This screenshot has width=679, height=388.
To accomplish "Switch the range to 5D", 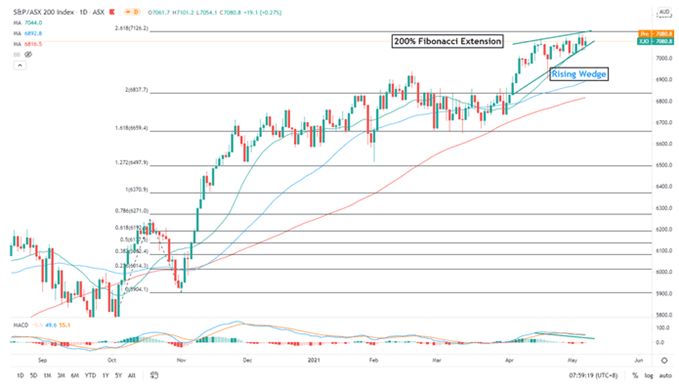I will coord(33,375).
